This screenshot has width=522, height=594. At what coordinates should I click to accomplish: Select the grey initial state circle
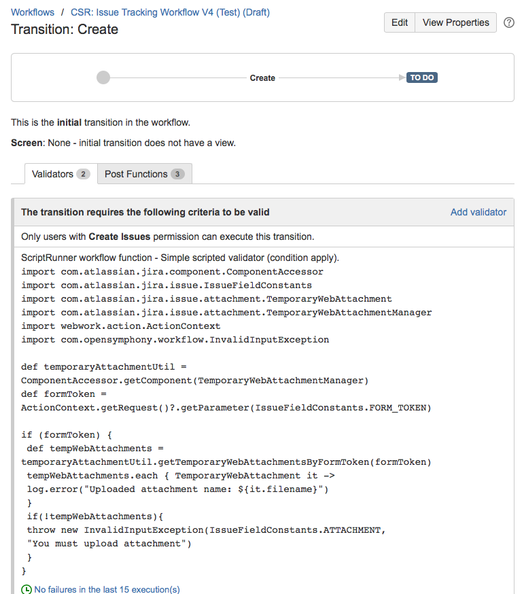103,78
